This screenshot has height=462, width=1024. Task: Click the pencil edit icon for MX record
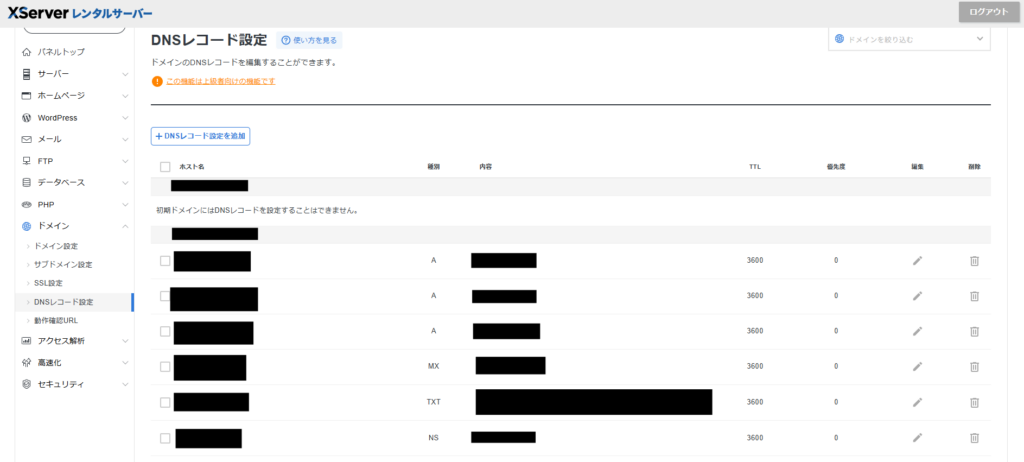918,366
